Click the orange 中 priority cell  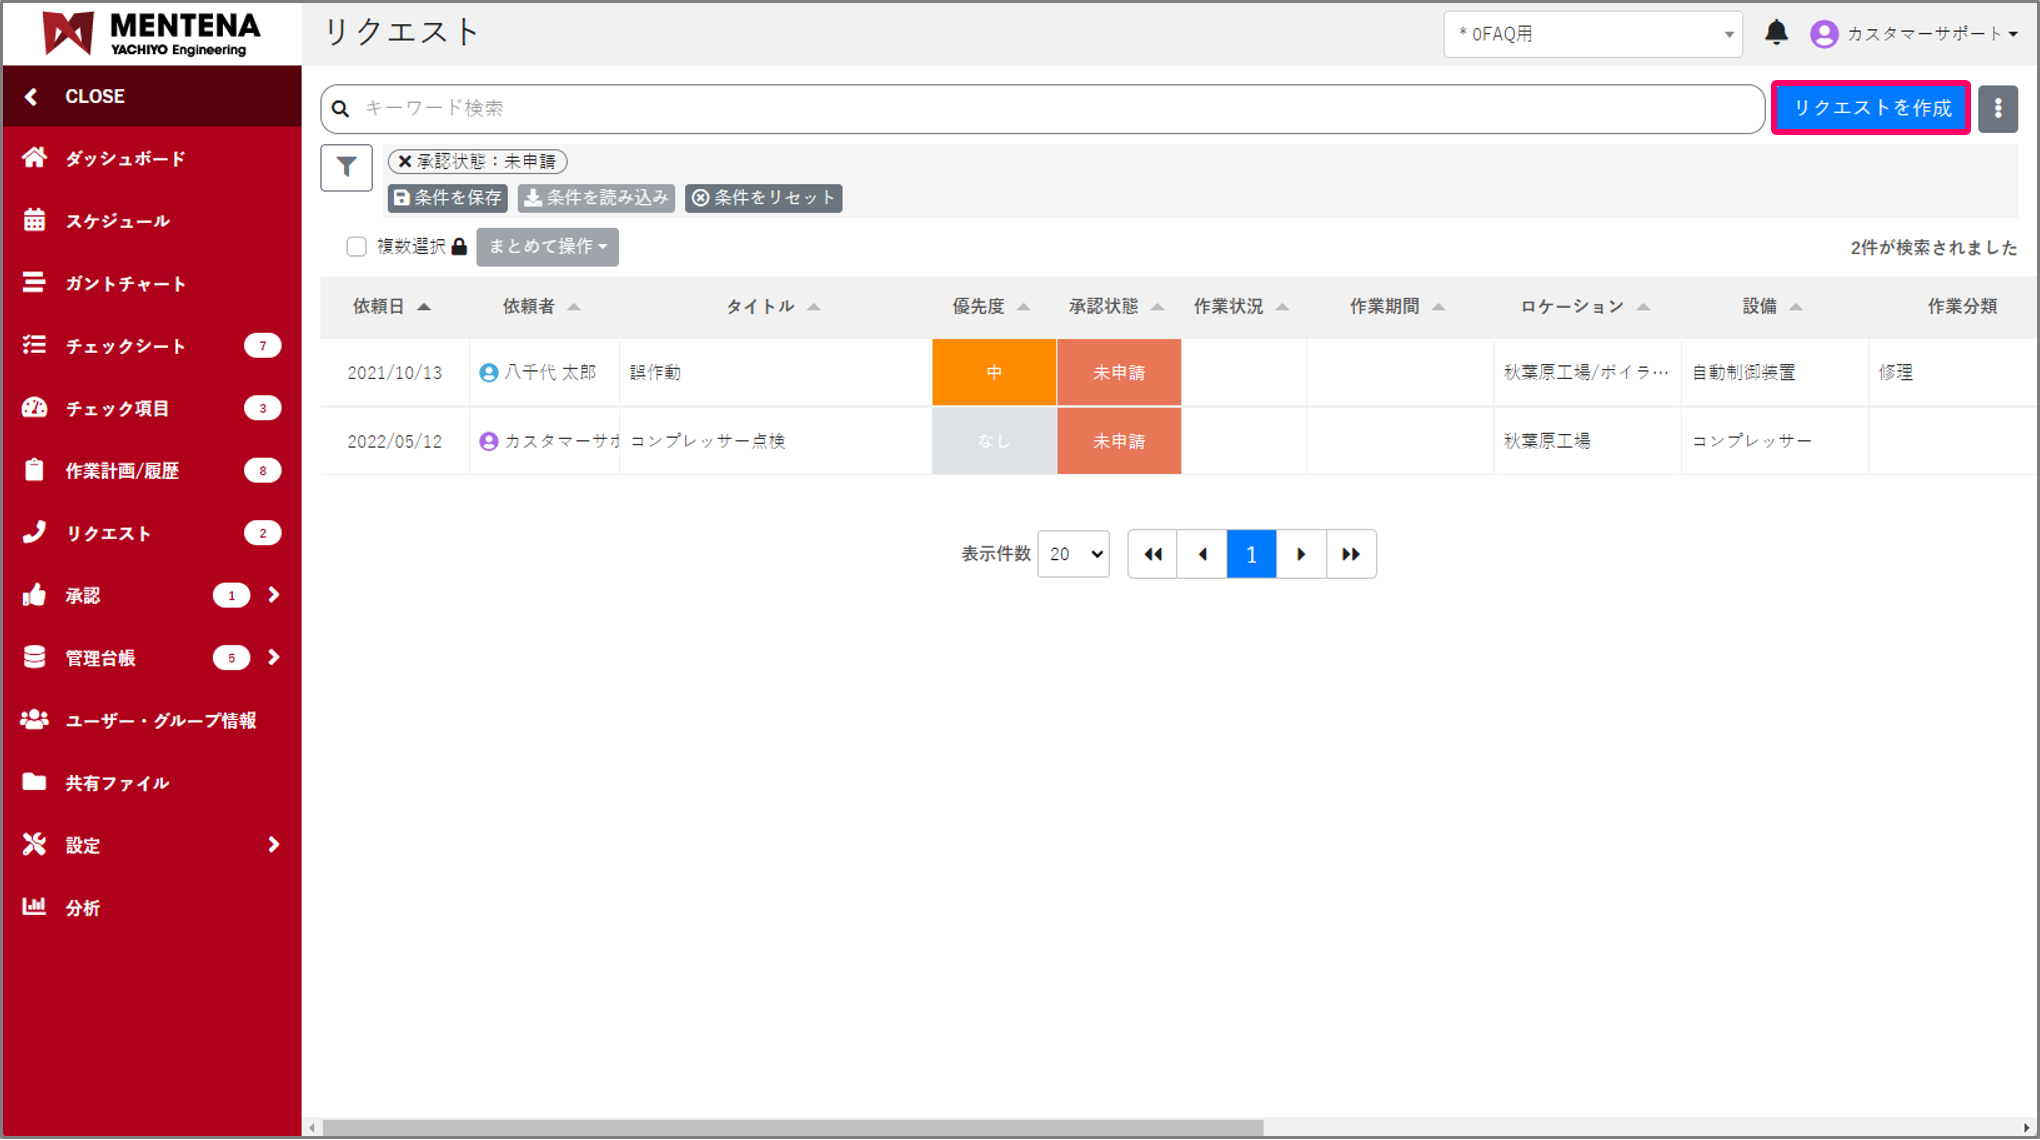point(994,372)
